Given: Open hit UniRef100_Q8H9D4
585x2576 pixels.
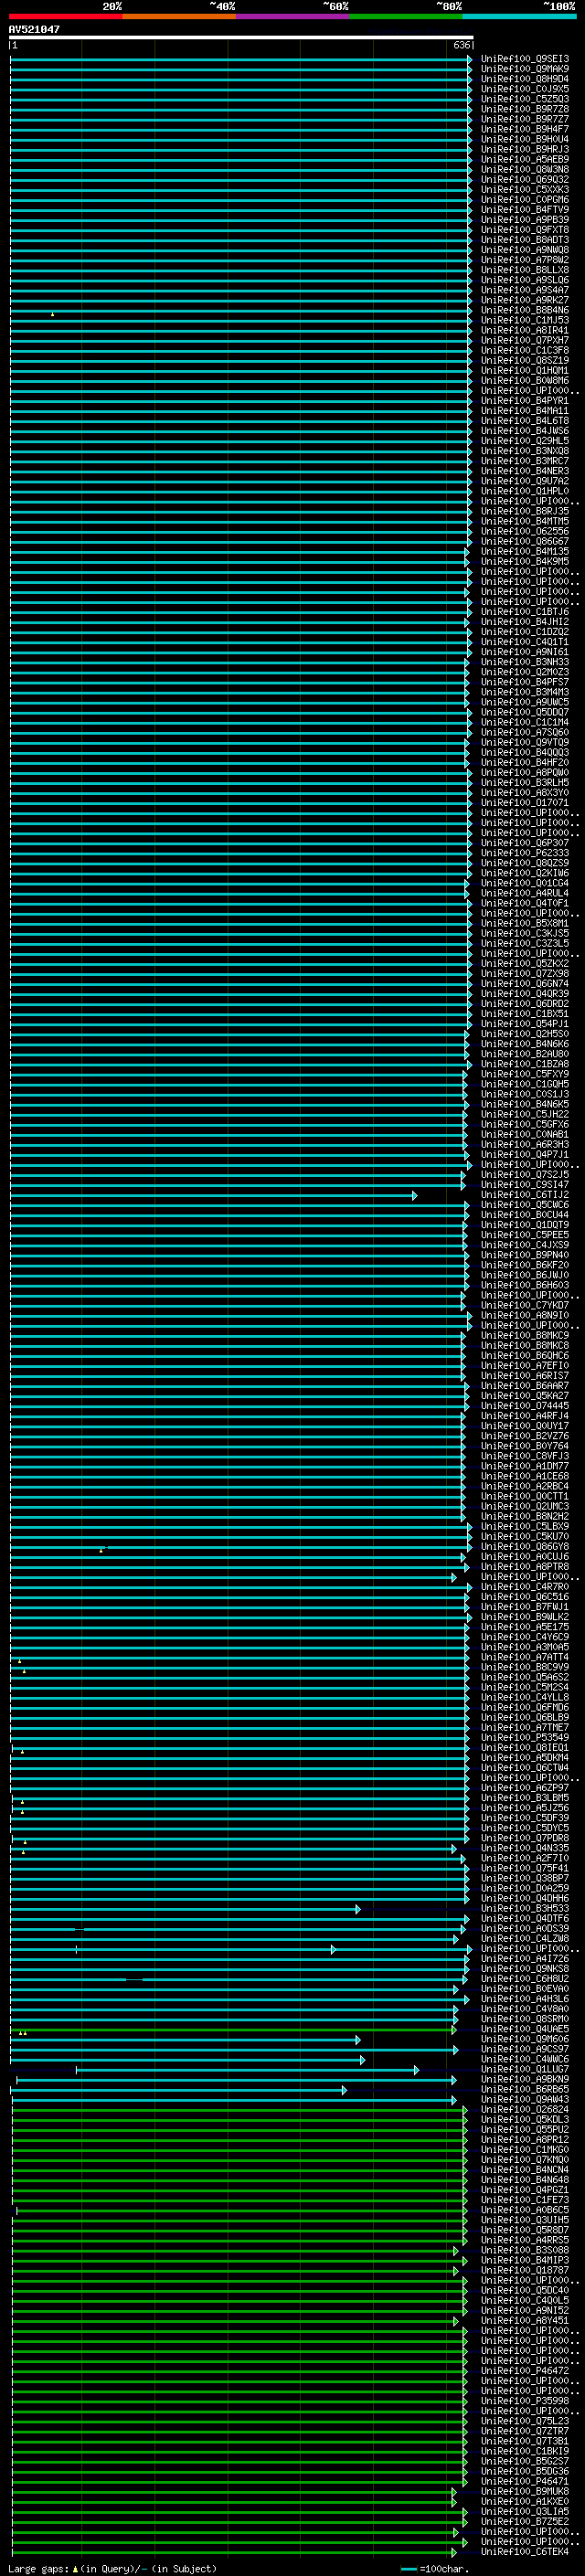Looking at the screenshot, I should pos(525,79).
